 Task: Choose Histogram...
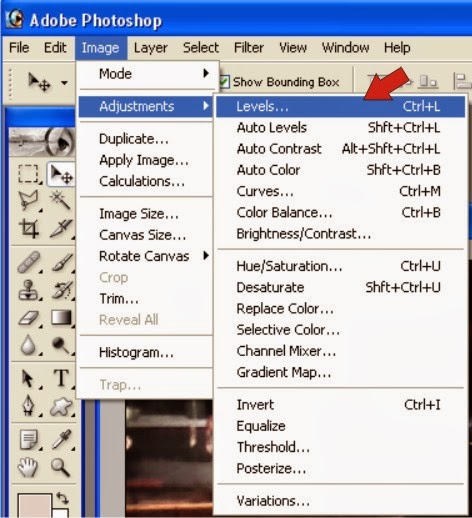click(x=146, y=352)
